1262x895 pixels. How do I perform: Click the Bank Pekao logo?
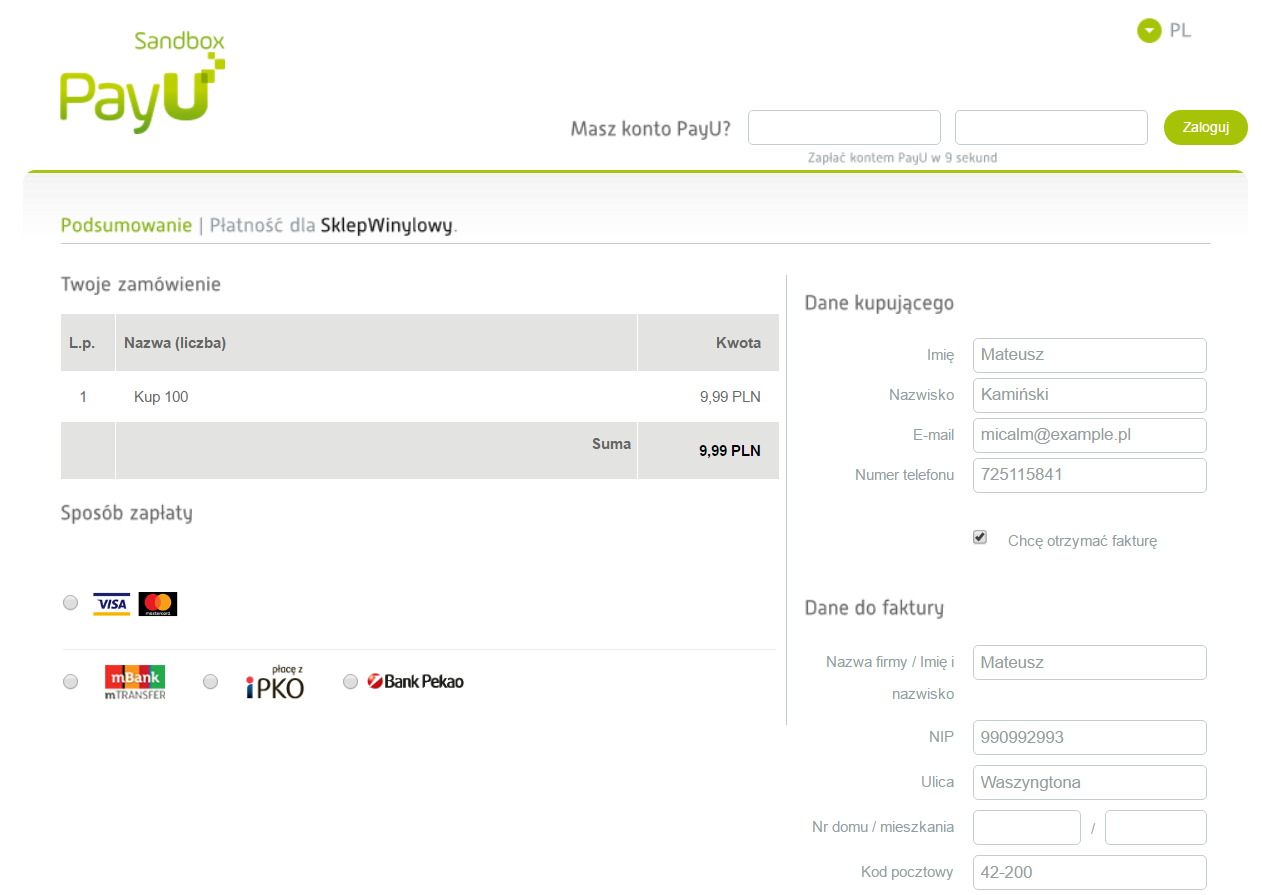(x=415, y=682)
